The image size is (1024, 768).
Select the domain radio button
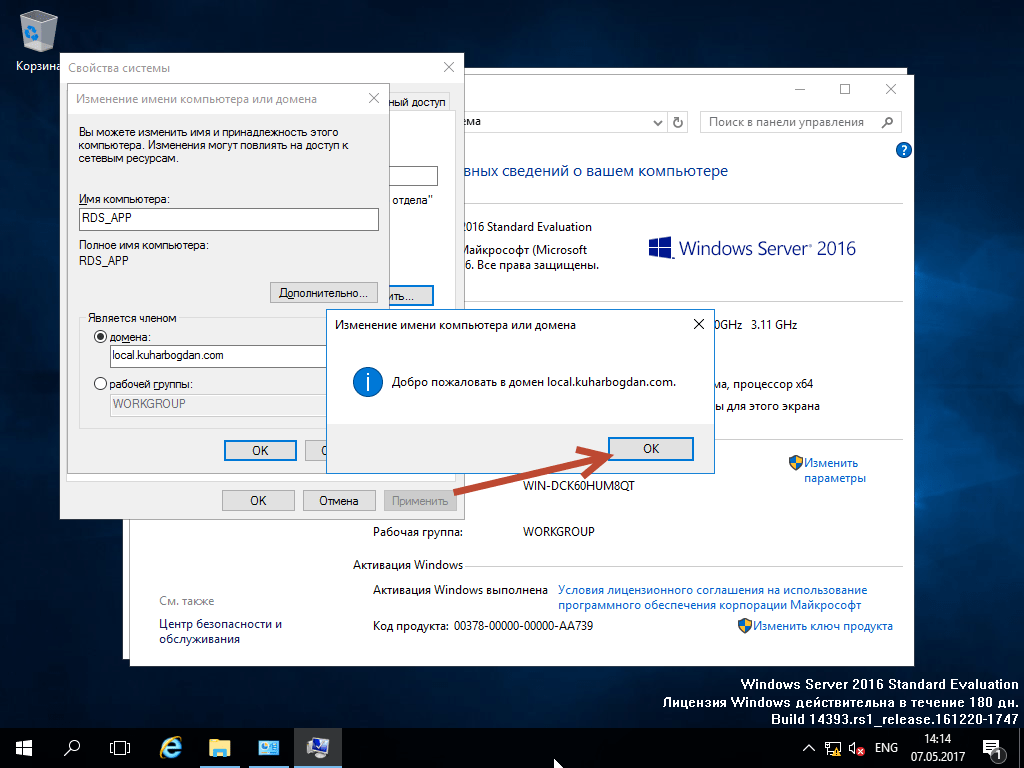point(100,337)
